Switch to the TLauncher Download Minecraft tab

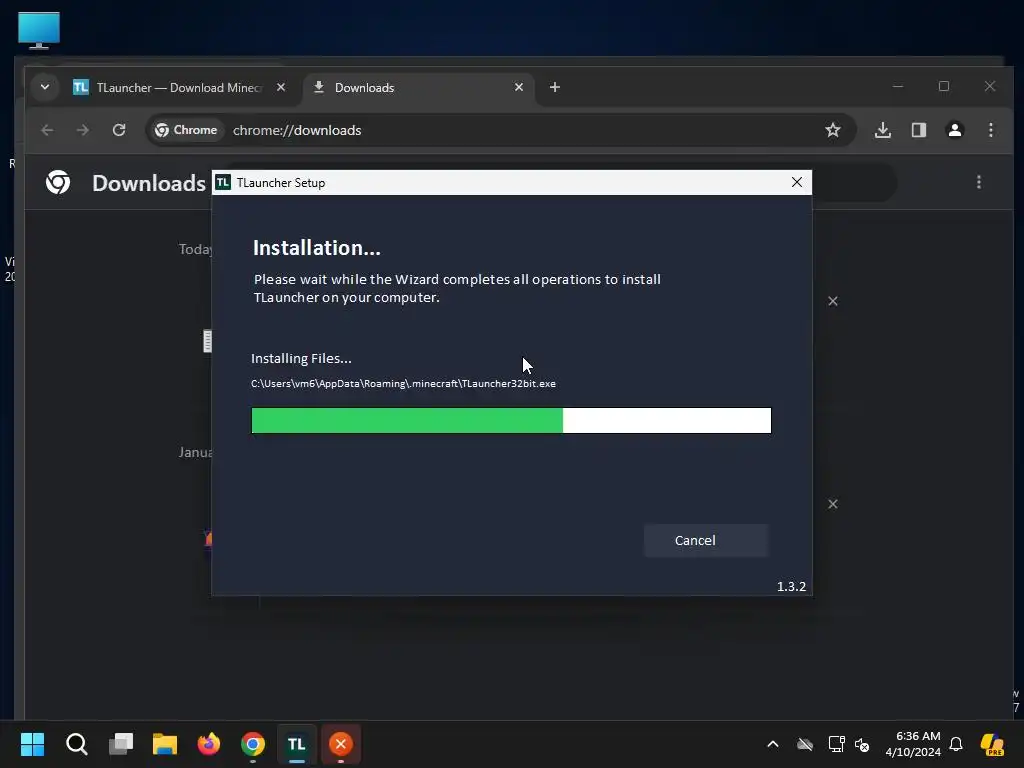(x=178, y=88)
